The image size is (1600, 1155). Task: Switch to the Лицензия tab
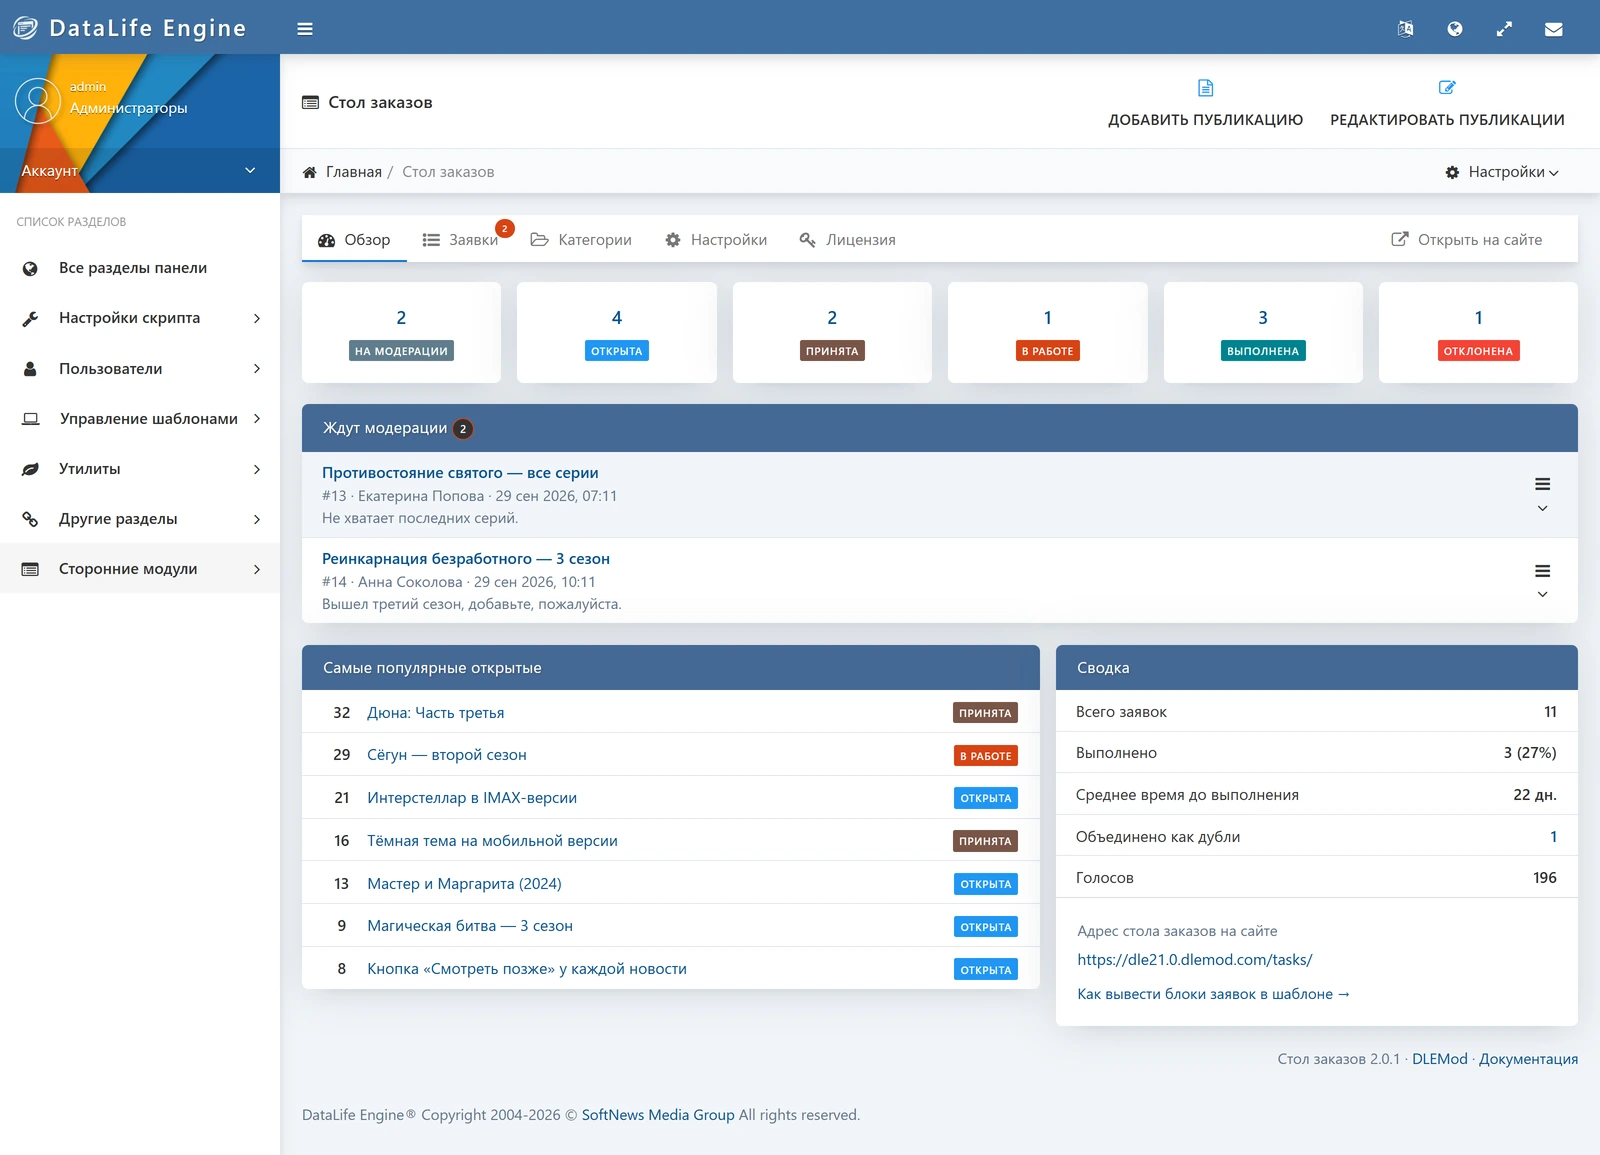[x=847, y=240]
